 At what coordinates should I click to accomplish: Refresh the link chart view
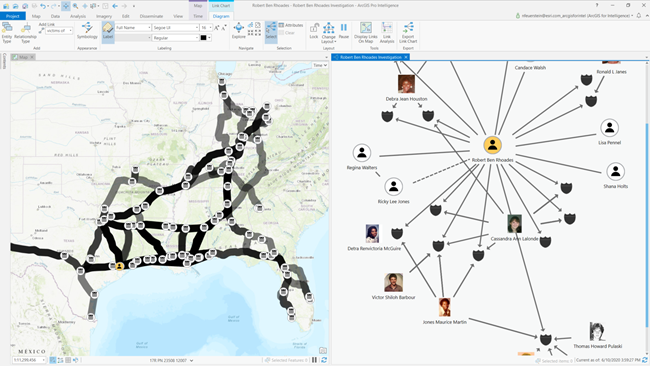point(645,360)
